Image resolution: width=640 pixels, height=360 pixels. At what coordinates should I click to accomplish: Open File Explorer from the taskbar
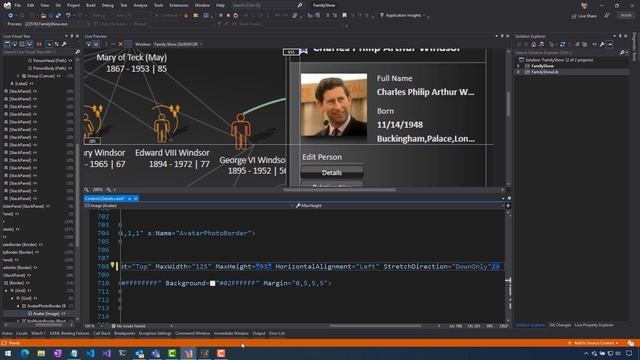pos(41,353)
